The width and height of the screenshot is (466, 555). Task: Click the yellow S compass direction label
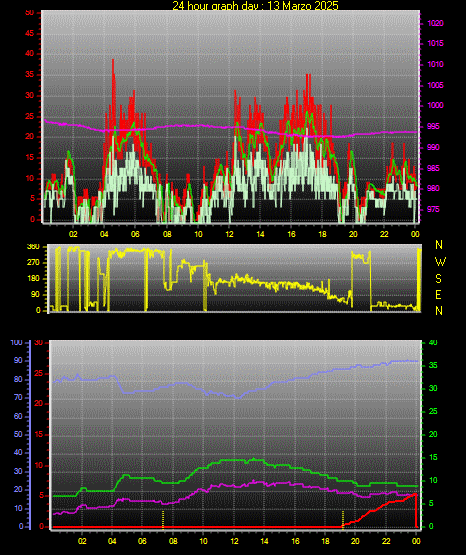[x=438, y=279]
